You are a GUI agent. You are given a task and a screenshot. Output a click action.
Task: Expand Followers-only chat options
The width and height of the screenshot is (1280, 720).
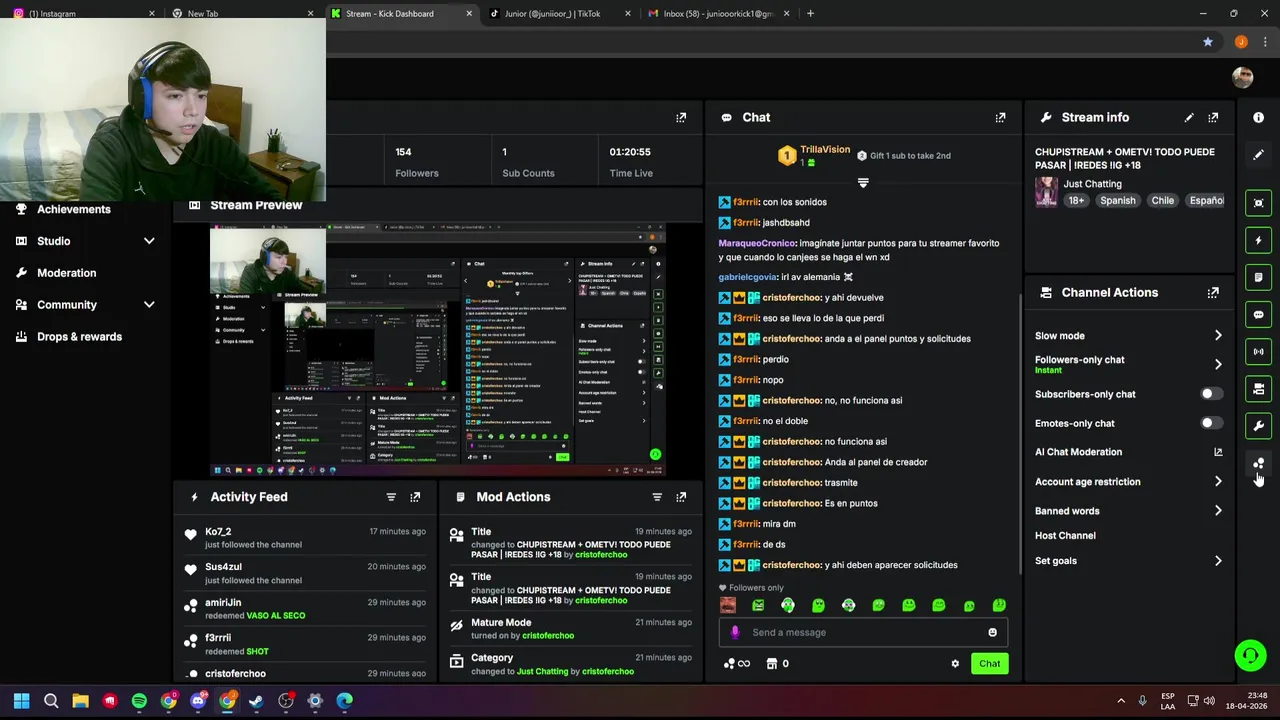[1218, 364]
